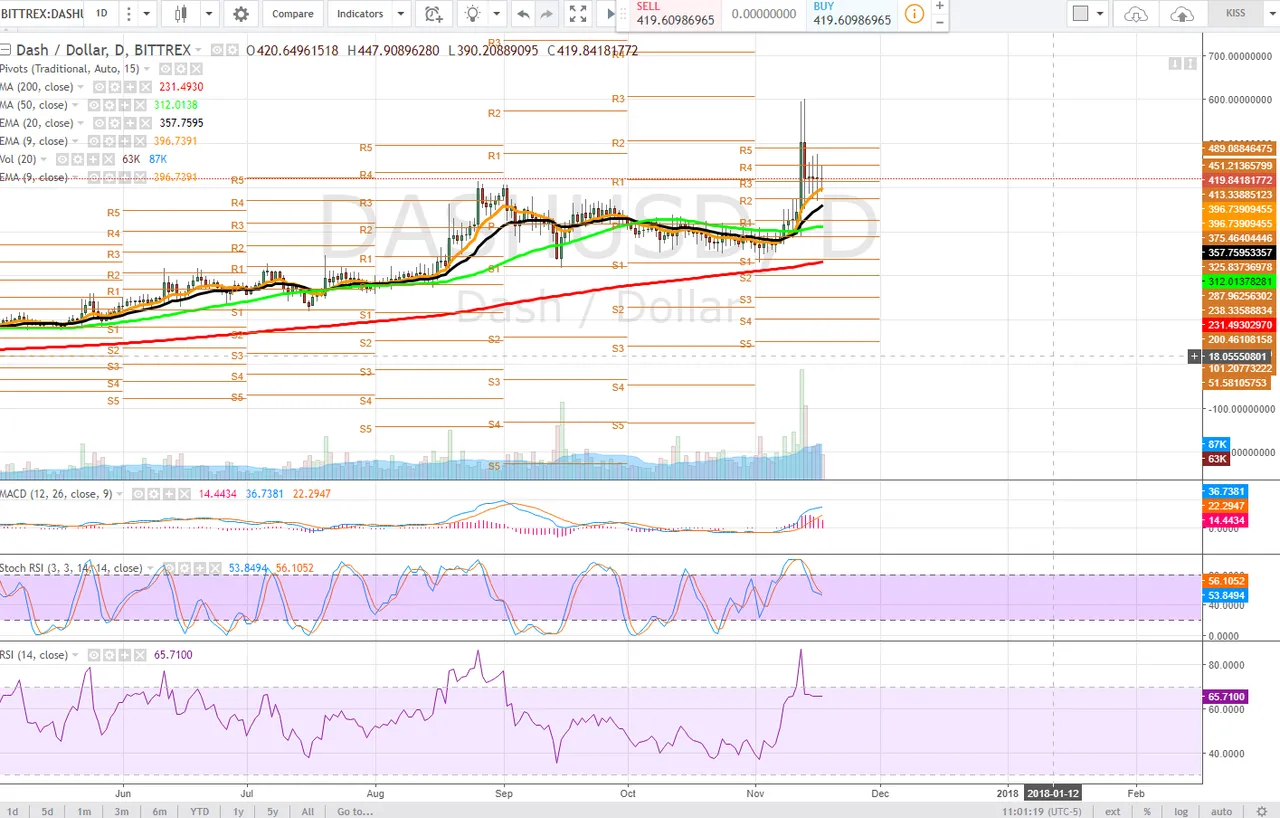Remove the Pivots indicator
This screenshot has width=1280, height=818.
point(196,69)
